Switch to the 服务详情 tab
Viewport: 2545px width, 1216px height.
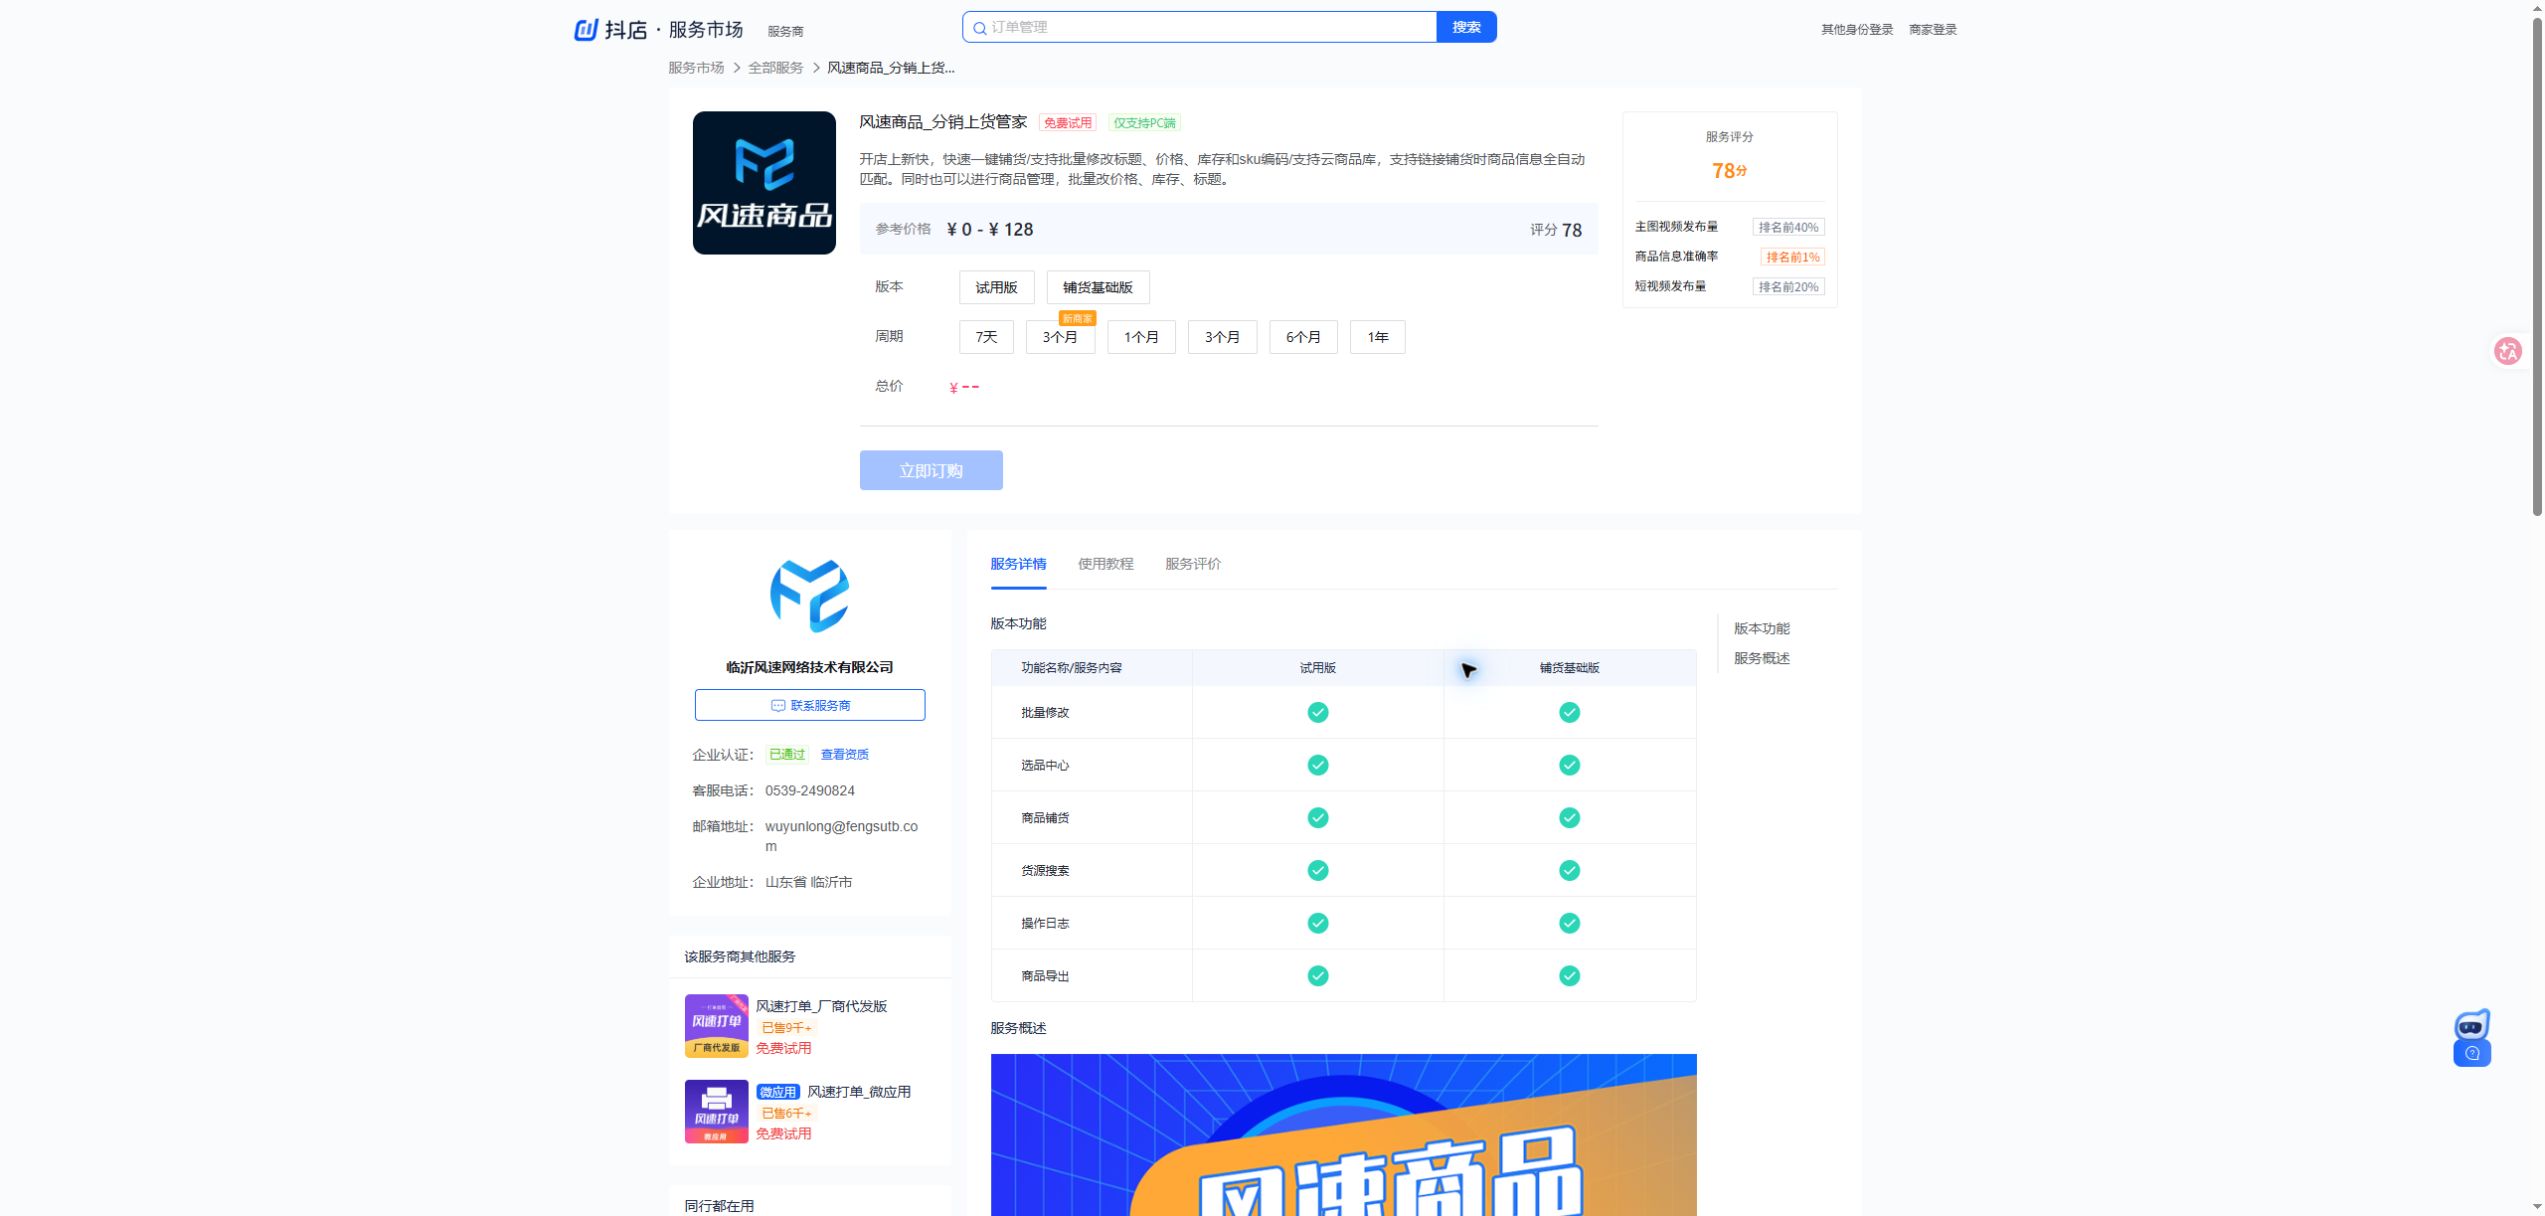(1018, 564)
